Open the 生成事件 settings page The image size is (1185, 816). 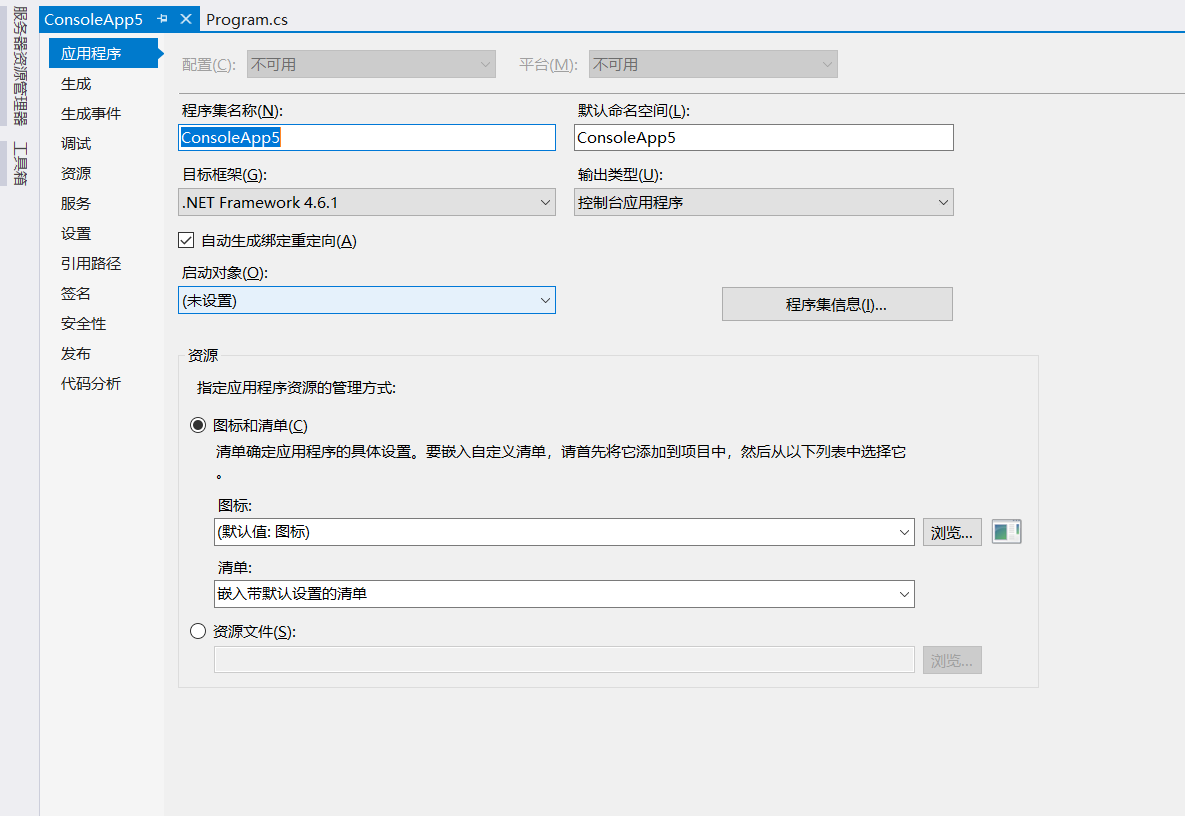tap(91, 114)
